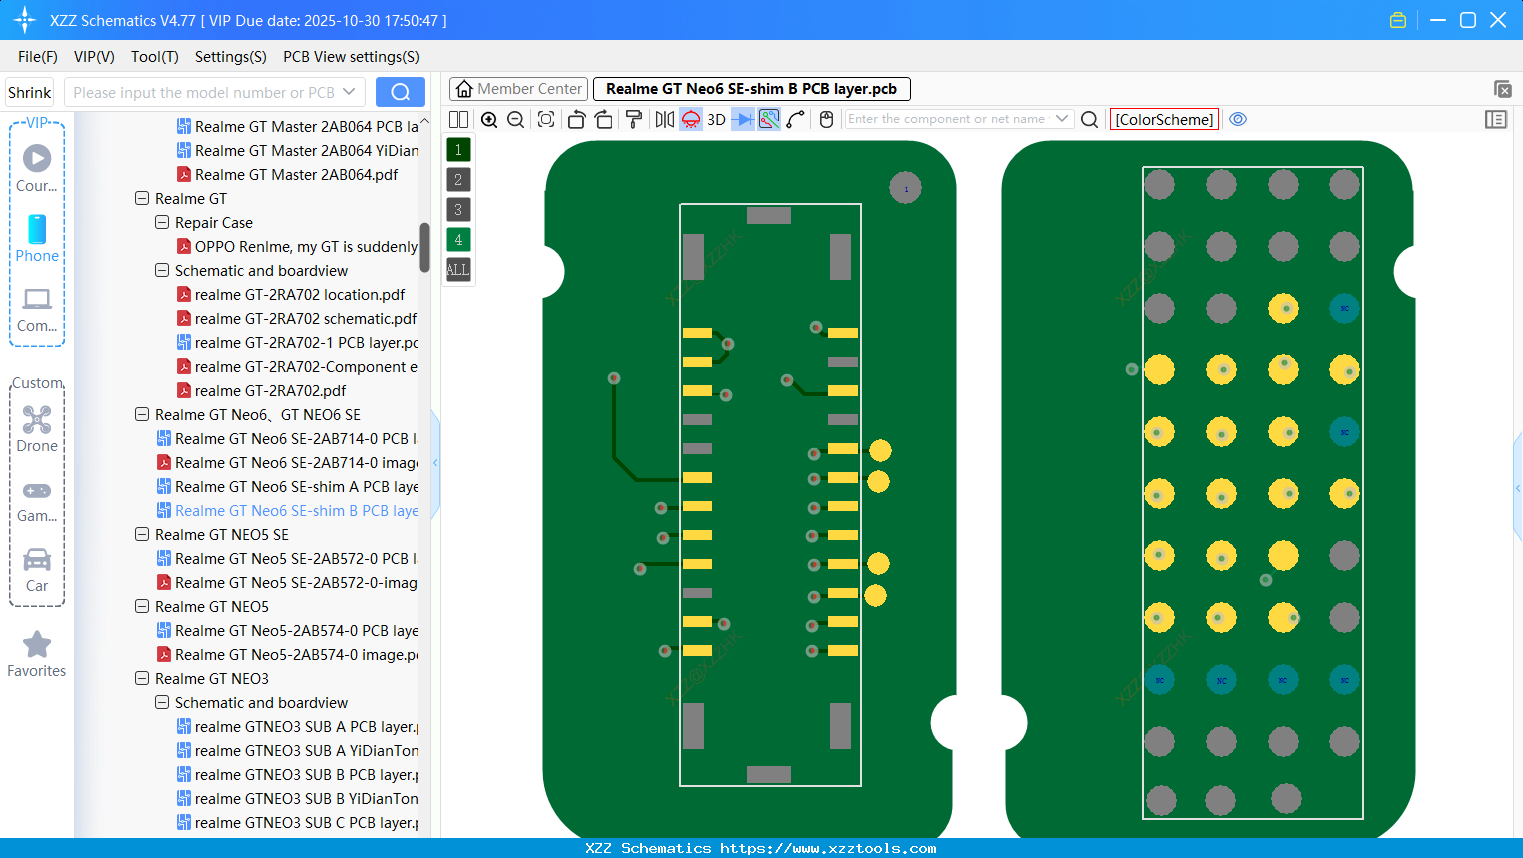The height and width of the screenshot is (858, 1523).
Task: Click the Shrink button
Action: coord(30,92)
